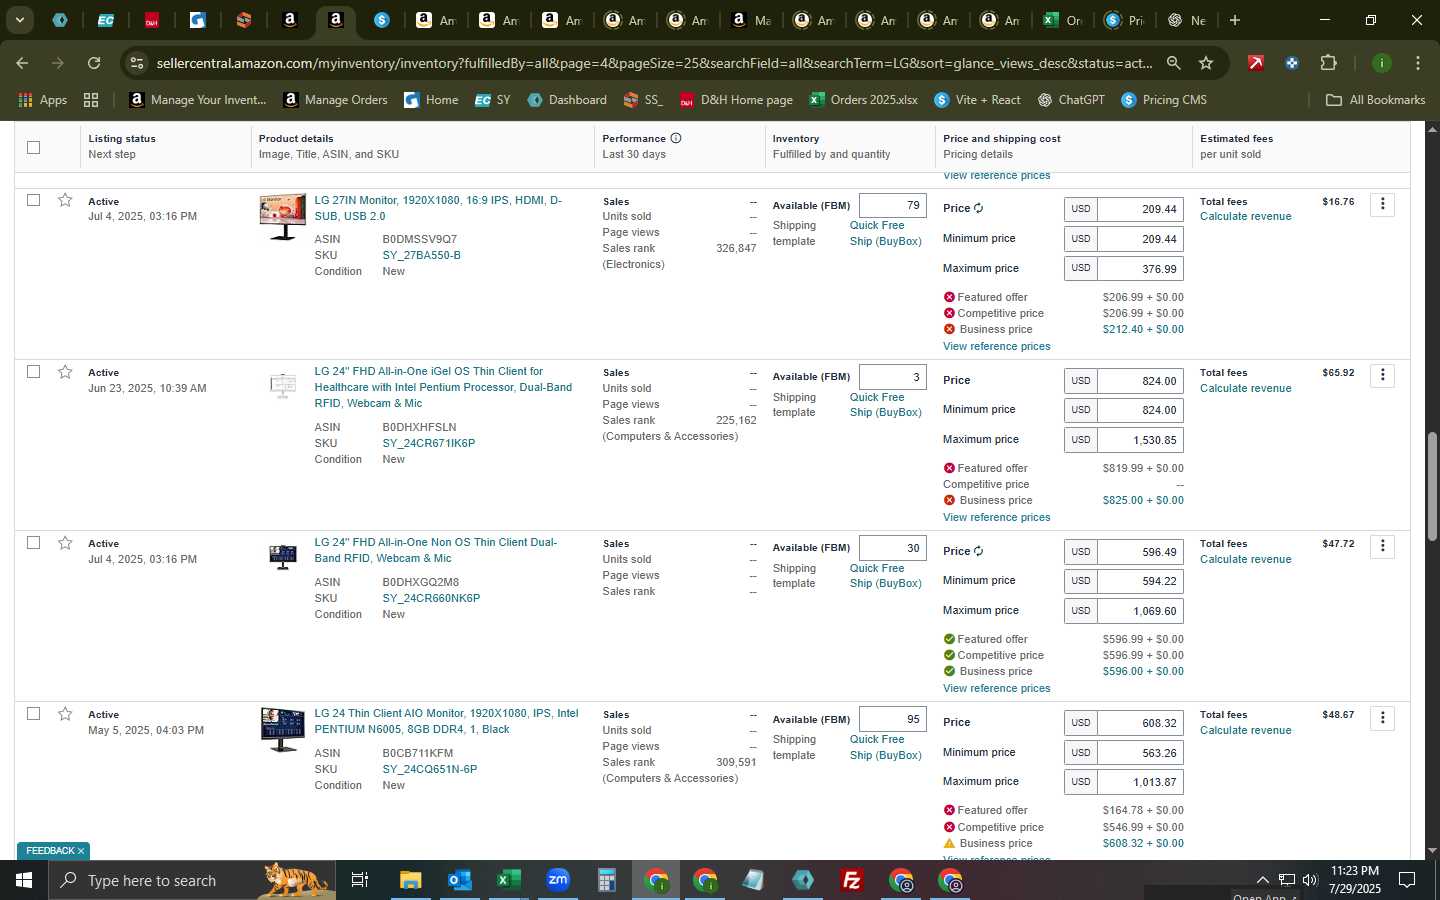Open Zoom from the taskbar
Screen dimensions: 1440x900
(557, 880)
